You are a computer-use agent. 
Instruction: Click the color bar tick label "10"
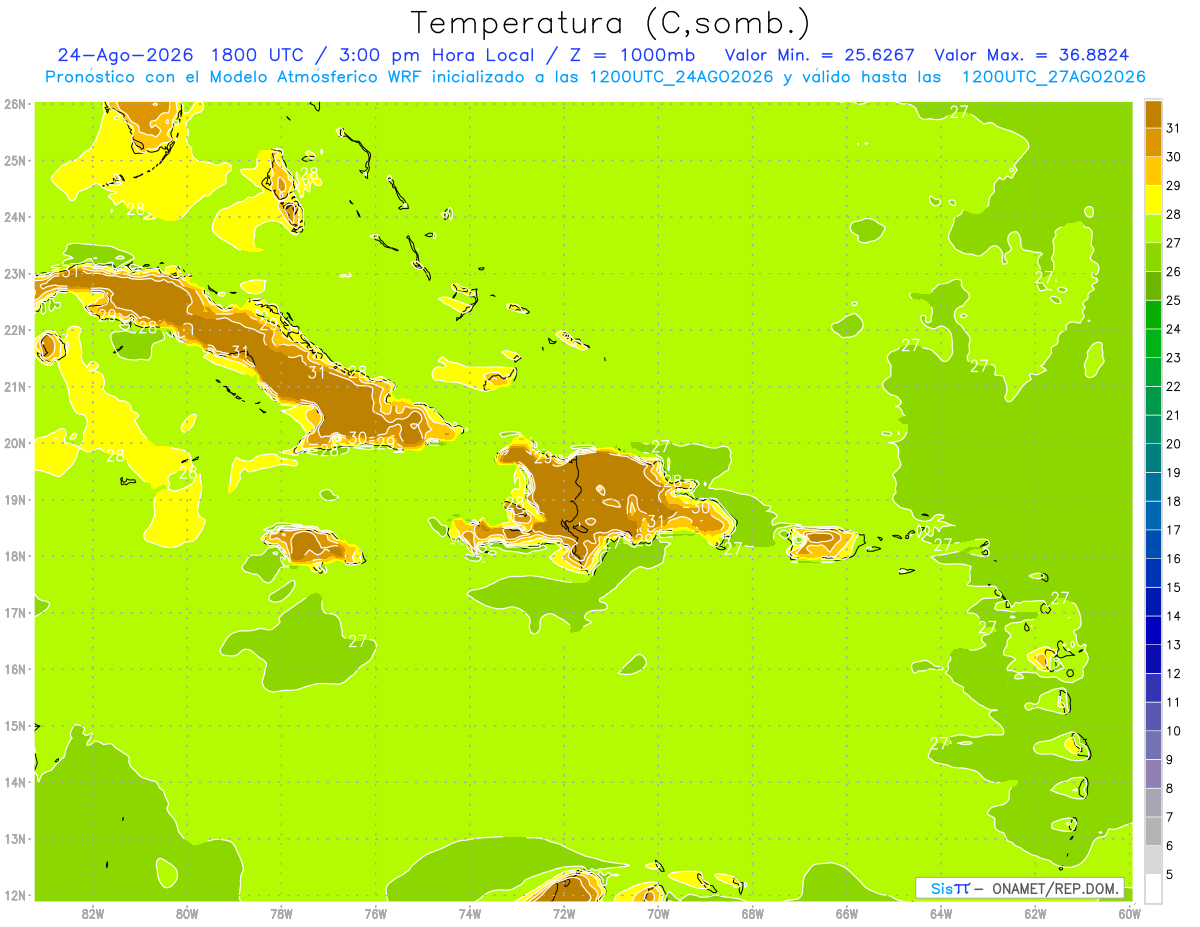pos(1174,731)
